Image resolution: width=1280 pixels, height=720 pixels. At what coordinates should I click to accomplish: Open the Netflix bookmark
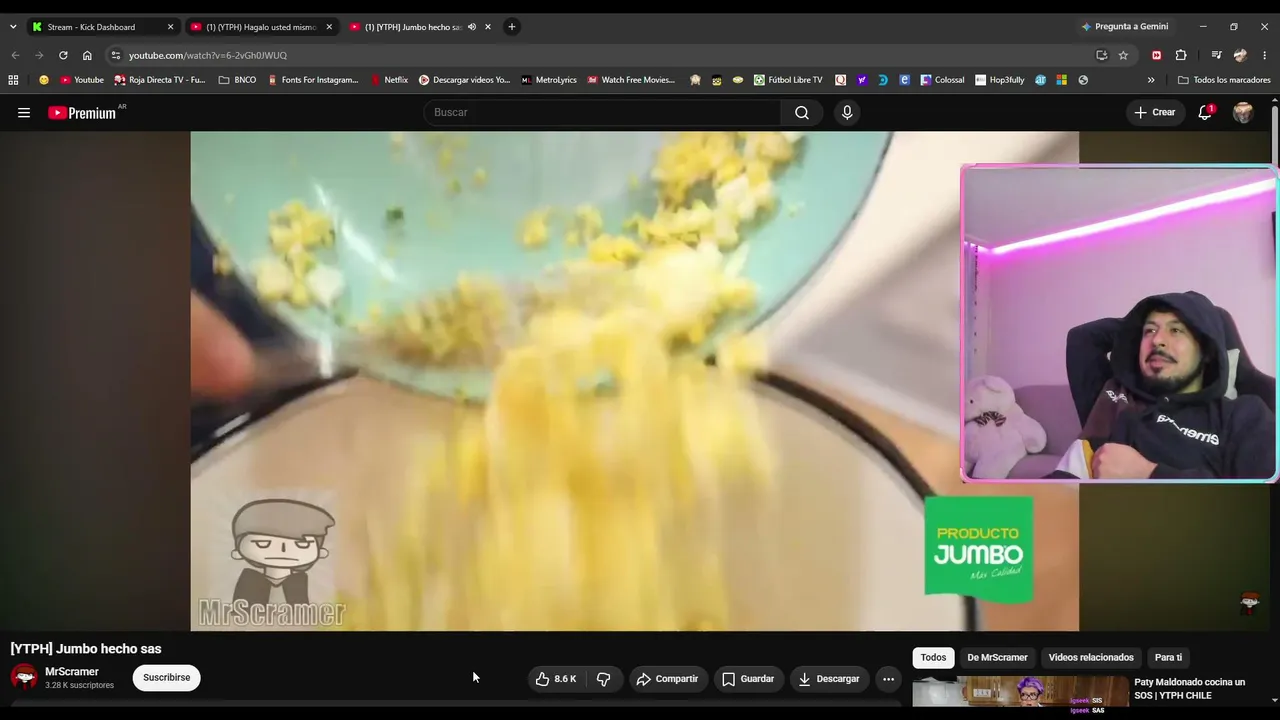point(389,80)
